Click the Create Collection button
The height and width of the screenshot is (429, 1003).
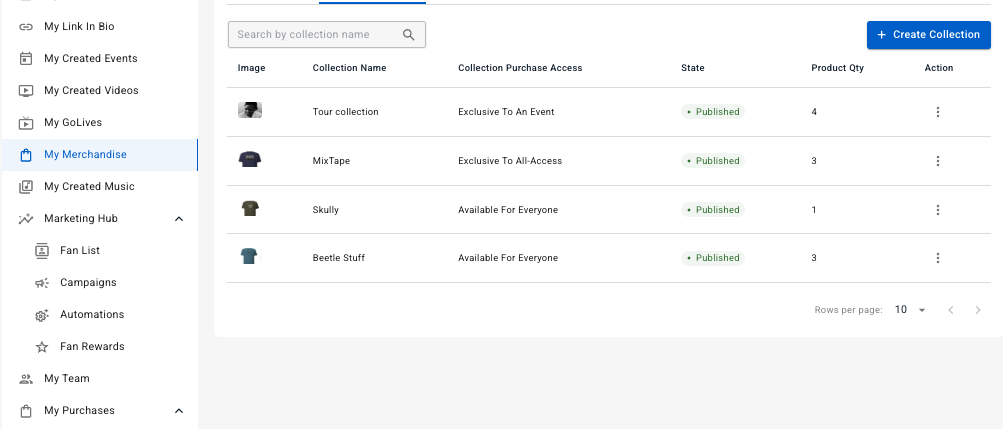[x=928, y=35]
